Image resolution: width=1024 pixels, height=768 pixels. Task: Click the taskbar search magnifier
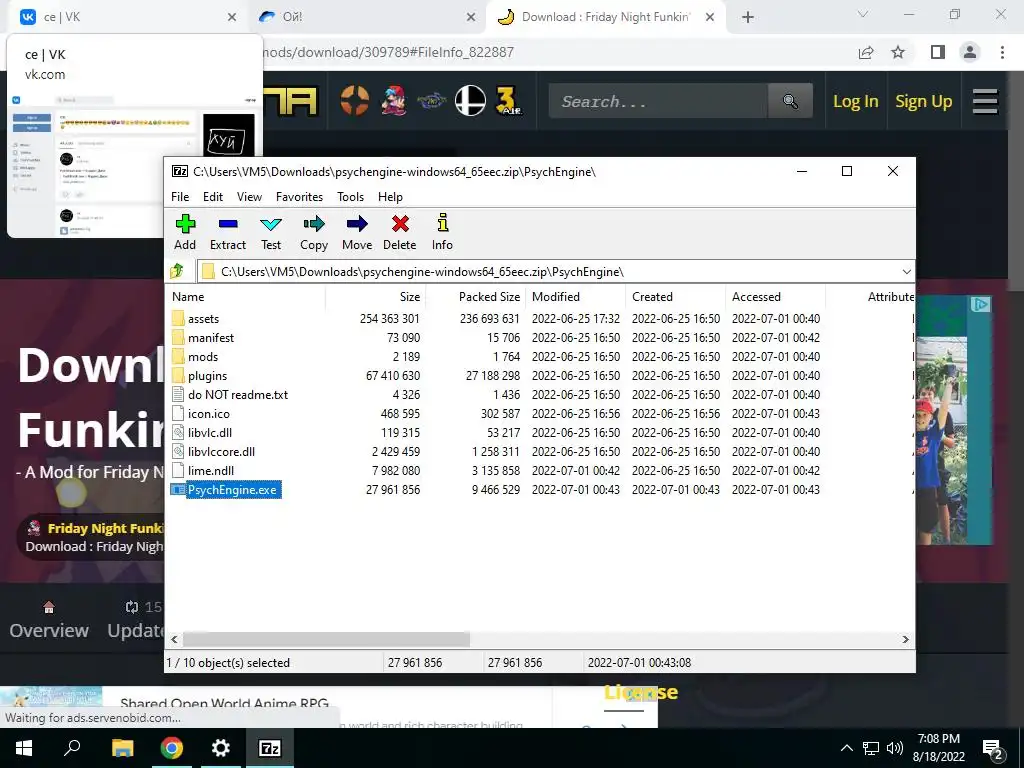72,748
